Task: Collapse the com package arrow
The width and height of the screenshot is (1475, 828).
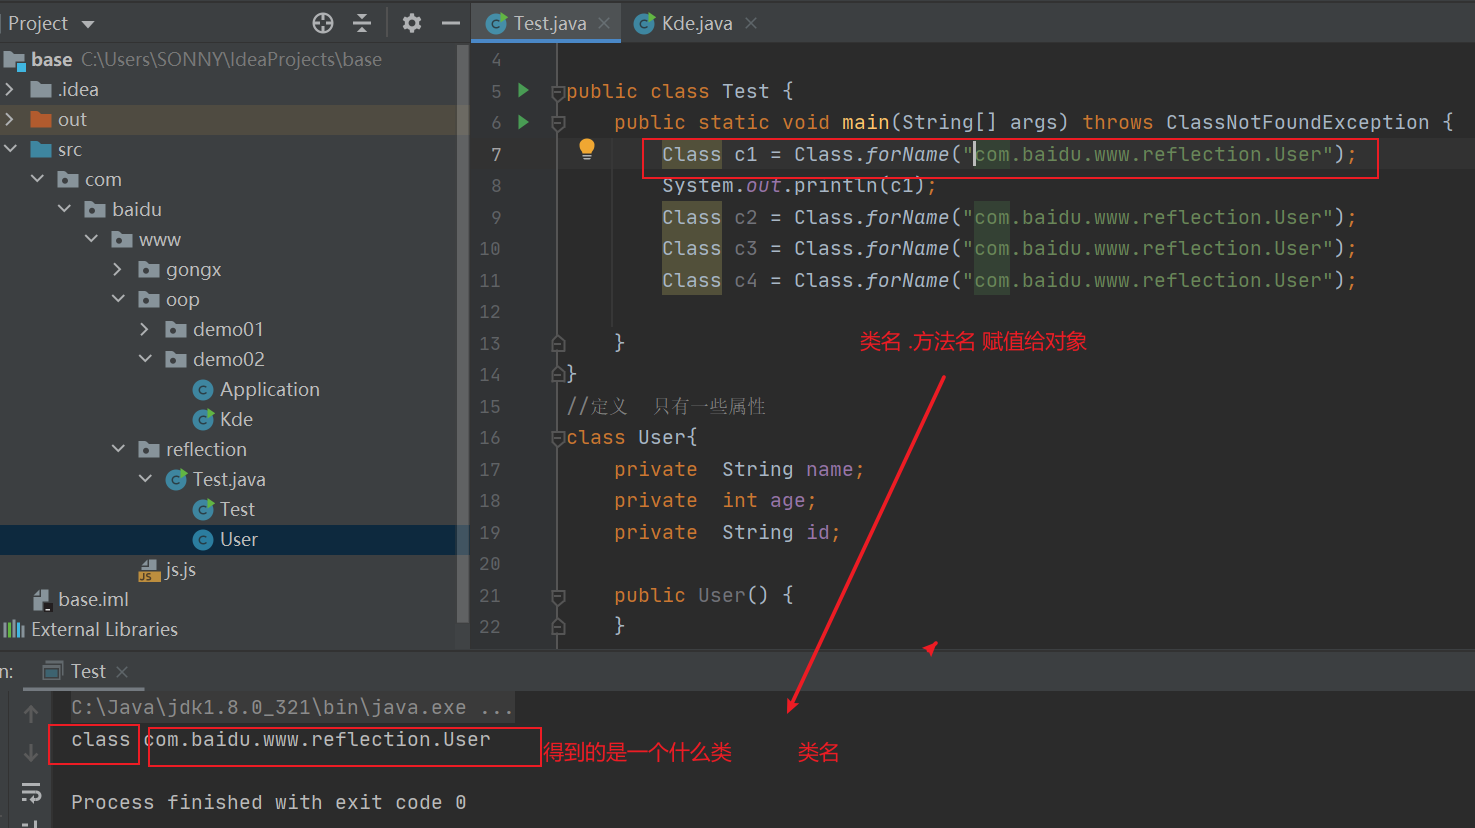Action: pos(37,179)
